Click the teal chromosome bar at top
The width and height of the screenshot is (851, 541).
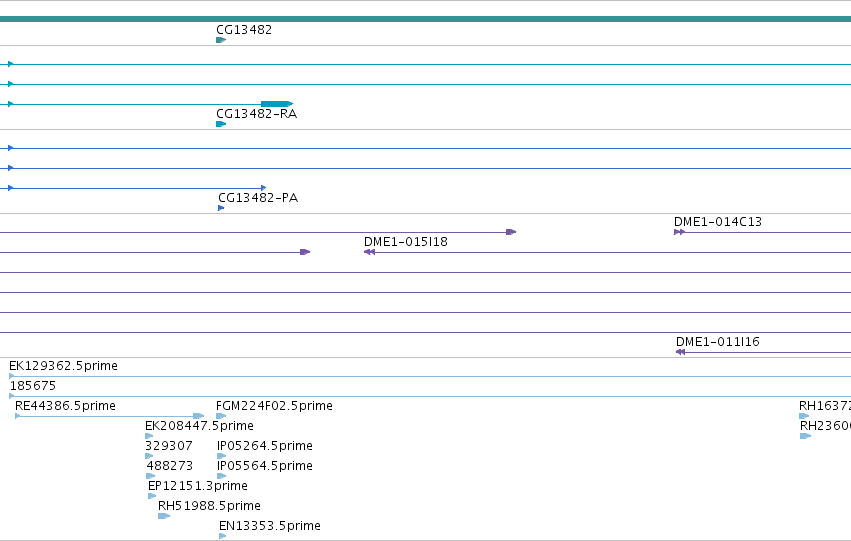pos(426,19)
